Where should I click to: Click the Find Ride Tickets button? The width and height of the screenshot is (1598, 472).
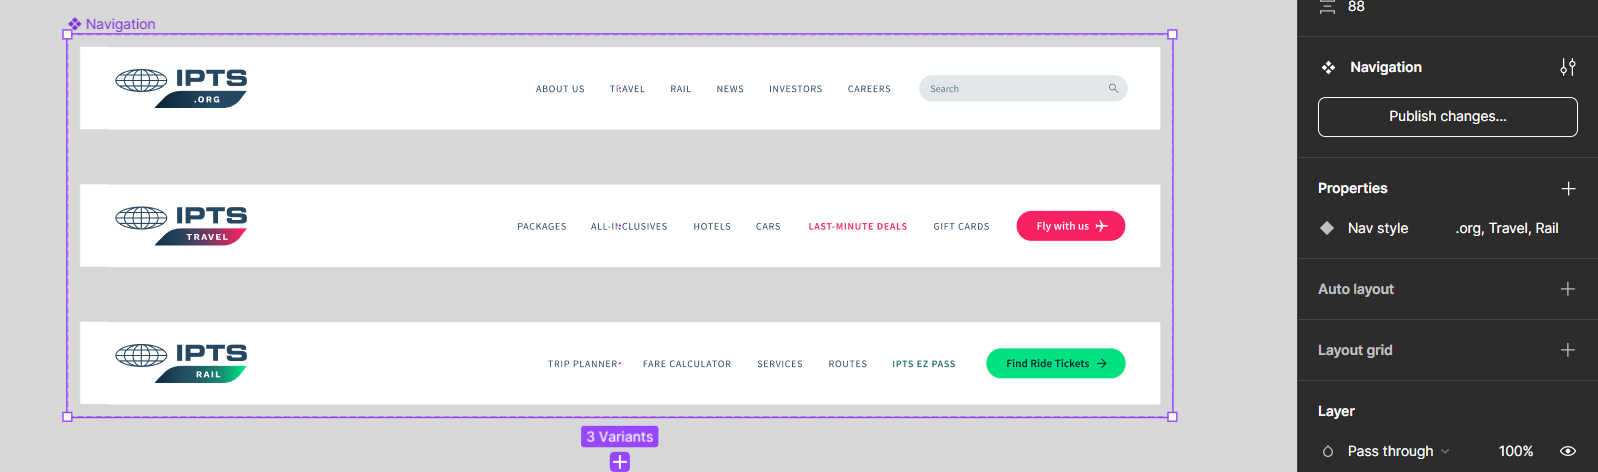coord(1055,364)
